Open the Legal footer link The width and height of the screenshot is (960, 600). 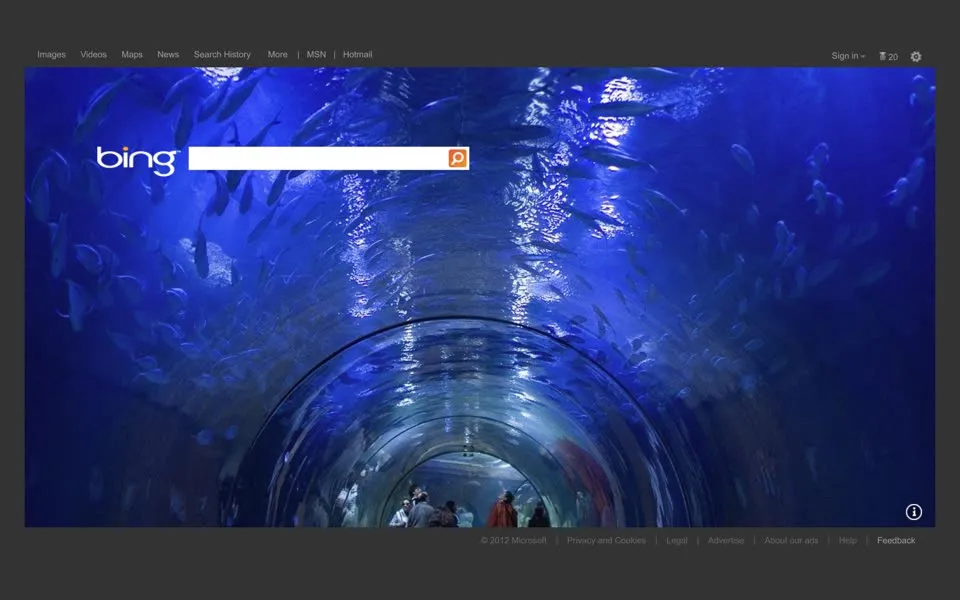677,541
